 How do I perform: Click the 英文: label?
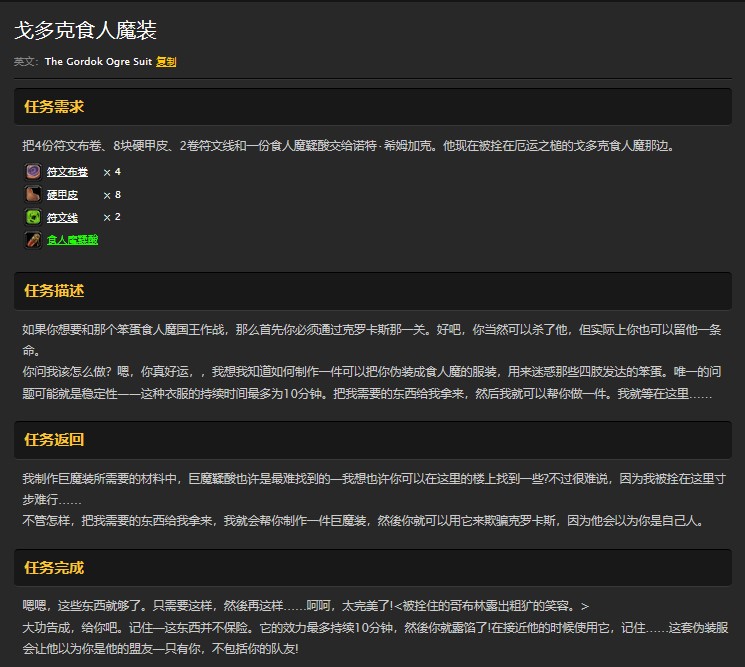[x=26, y=61]
